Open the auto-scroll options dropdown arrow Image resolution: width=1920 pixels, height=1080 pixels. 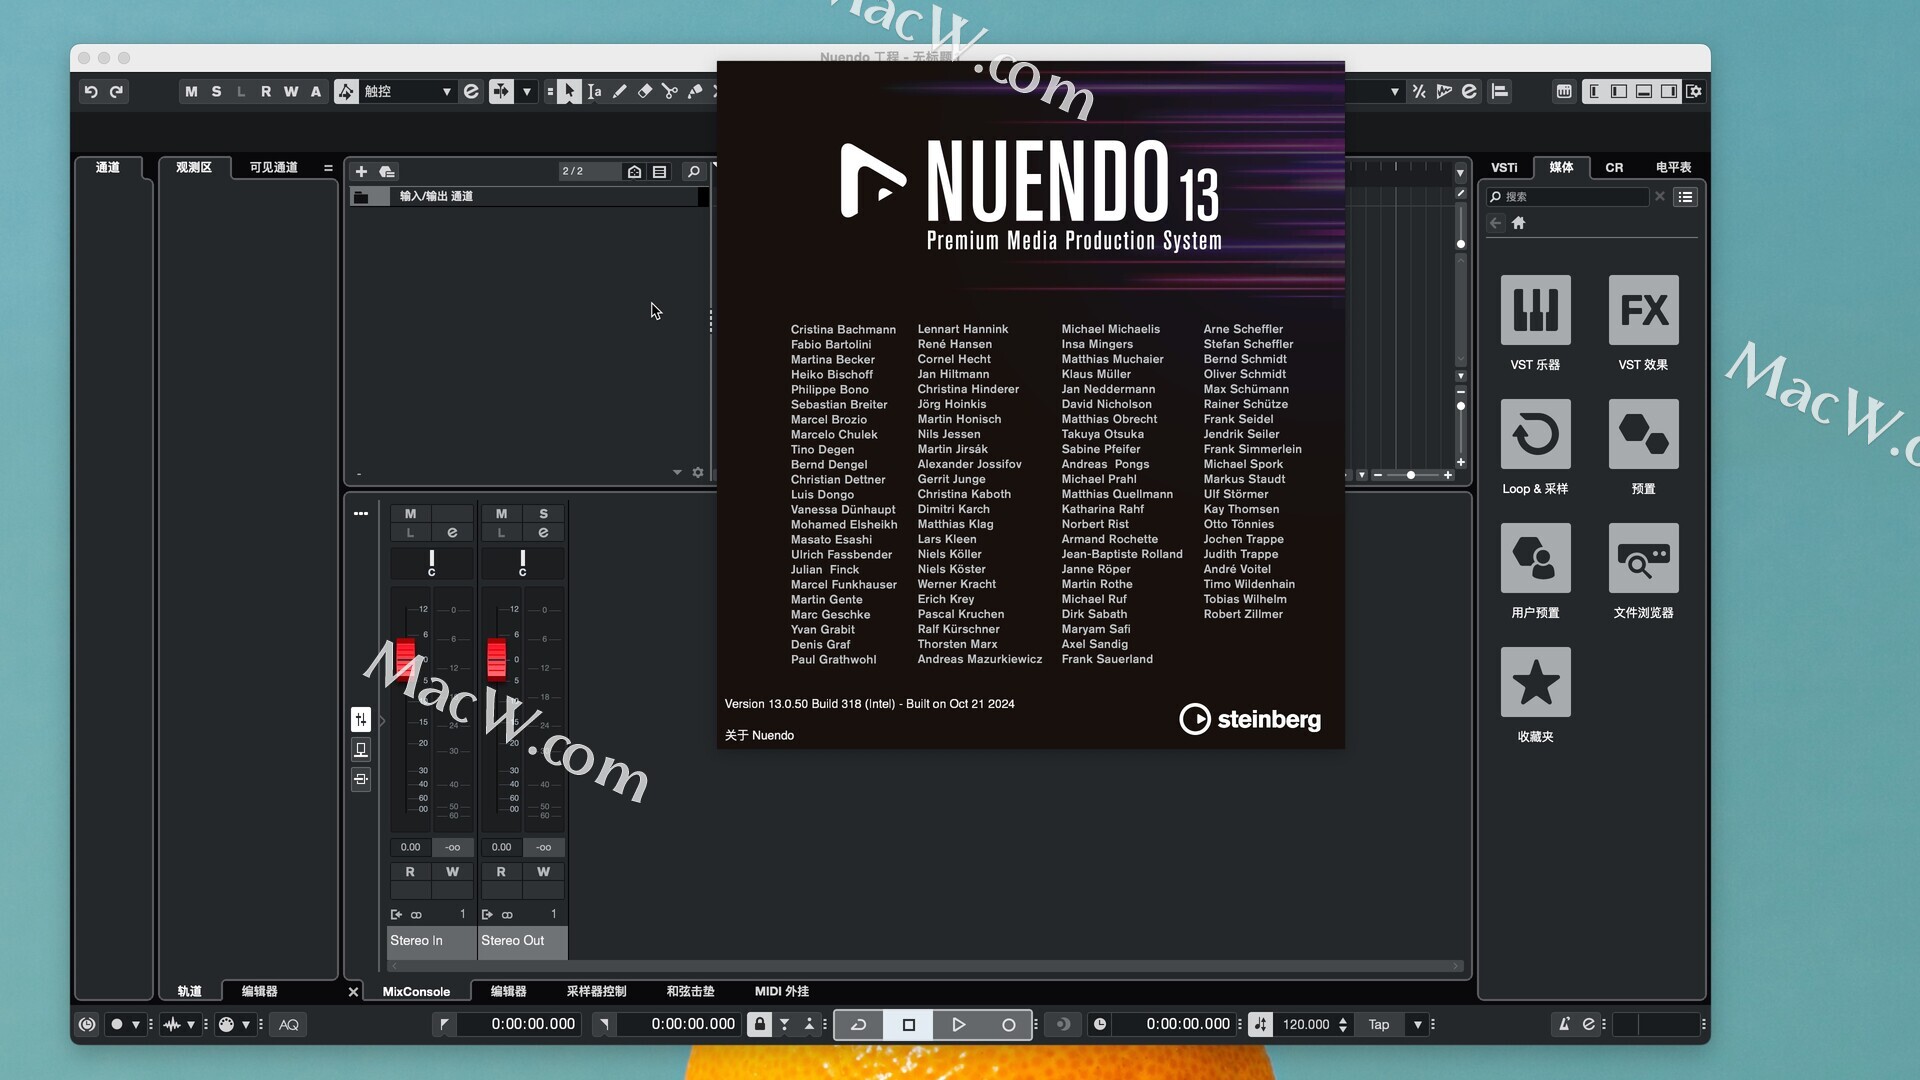click(527, 91)
